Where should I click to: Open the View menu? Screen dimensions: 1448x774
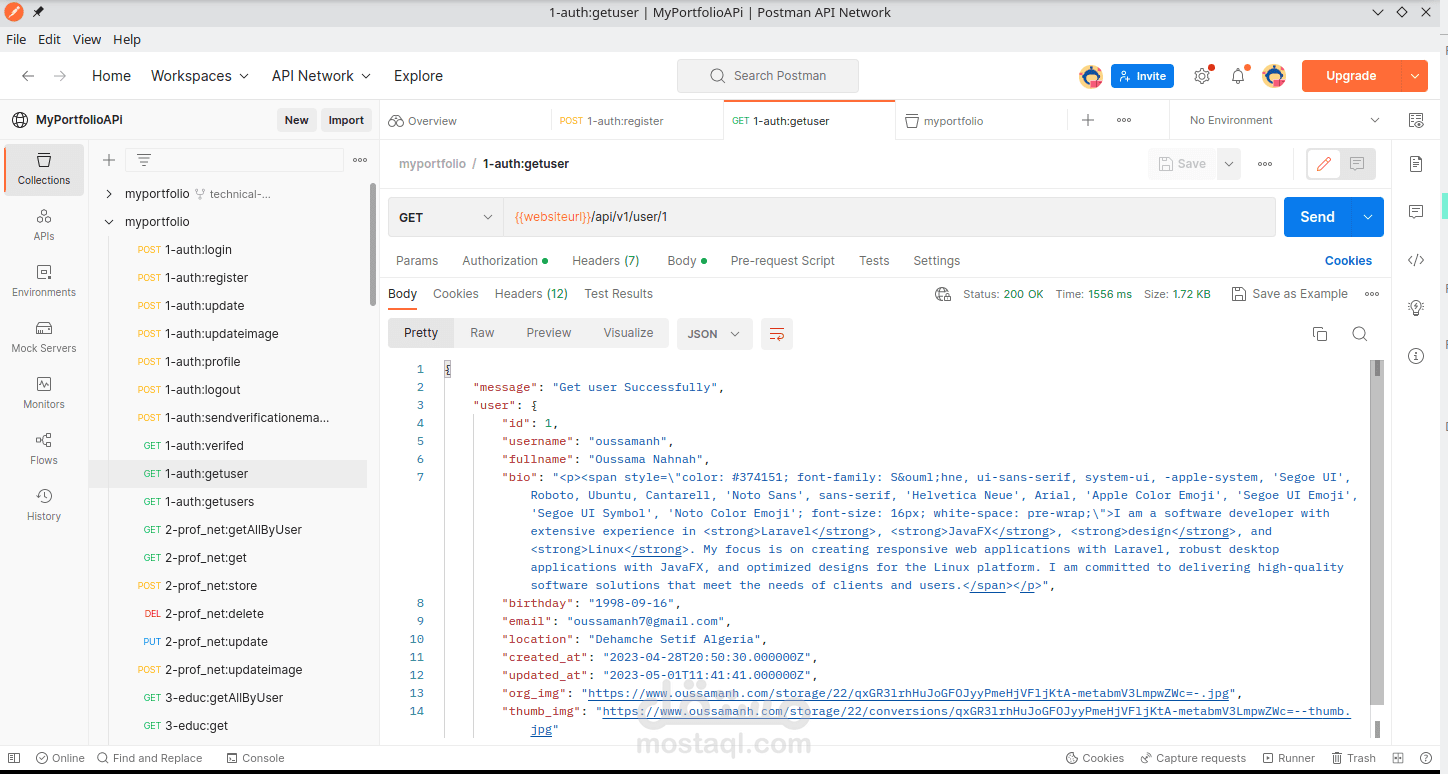87,40
